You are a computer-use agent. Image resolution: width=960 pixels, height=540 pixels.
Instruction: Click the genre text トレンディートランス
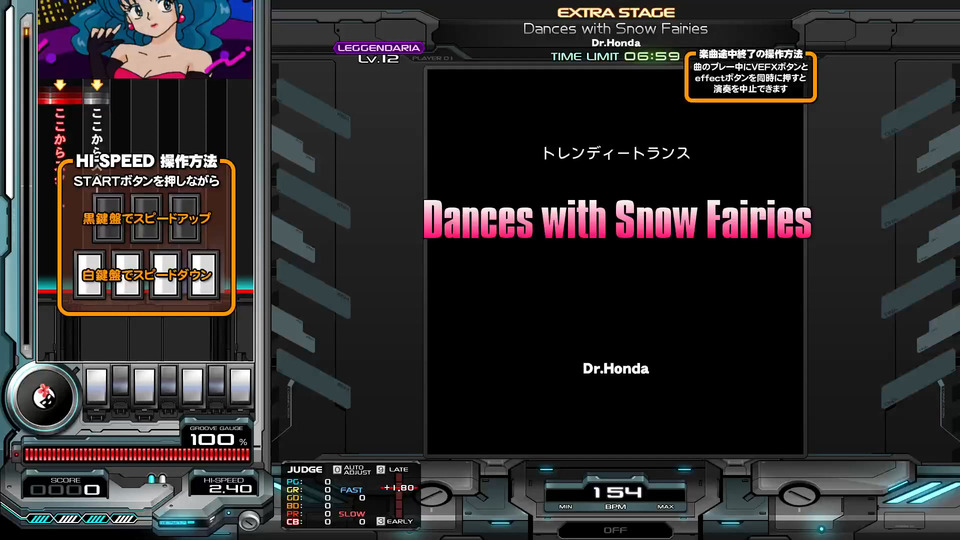[x=616, y=153]
